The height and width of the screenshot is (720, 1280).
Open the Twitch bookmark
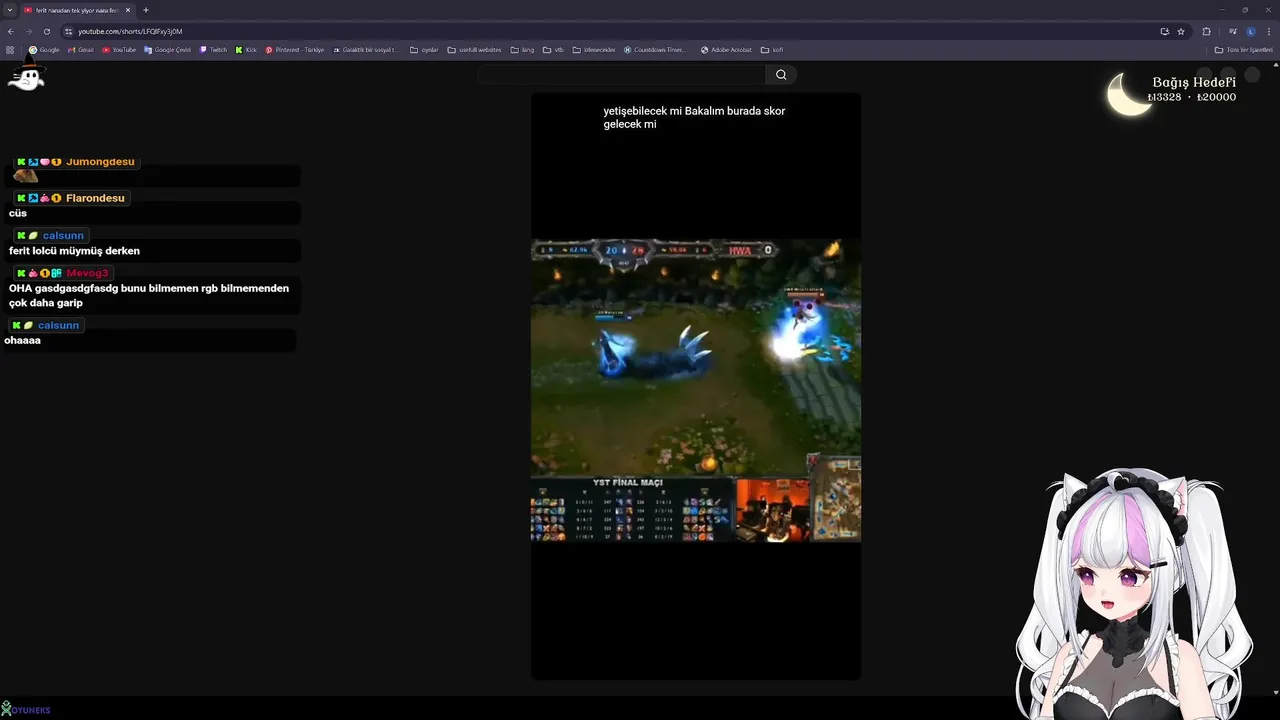tap(213, 49)
